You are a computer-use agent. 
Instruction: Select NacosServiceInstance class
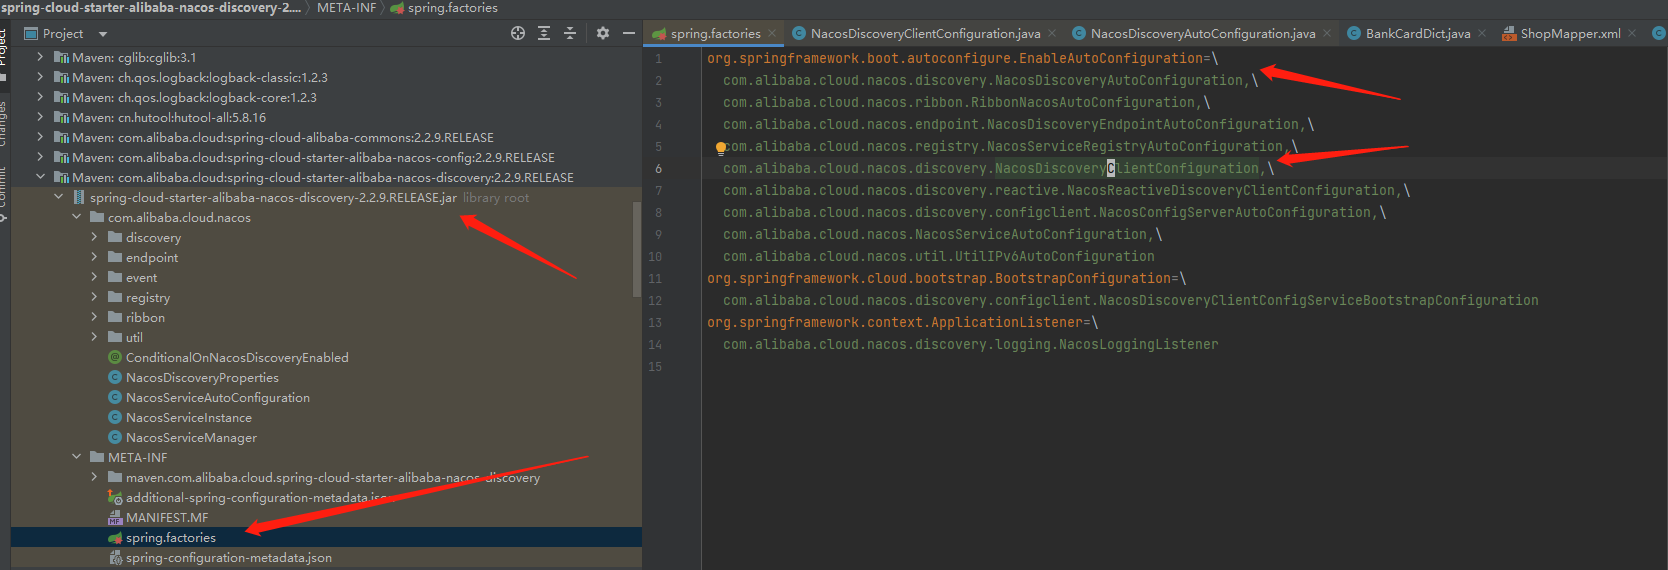188,417
